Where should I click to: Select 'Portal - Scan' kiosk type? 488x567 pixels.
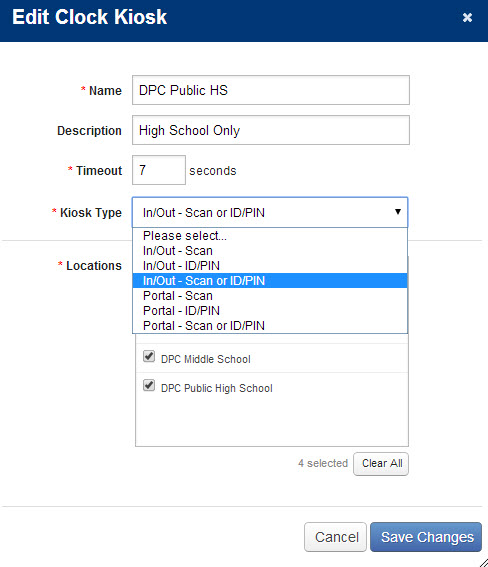[270, 296]
